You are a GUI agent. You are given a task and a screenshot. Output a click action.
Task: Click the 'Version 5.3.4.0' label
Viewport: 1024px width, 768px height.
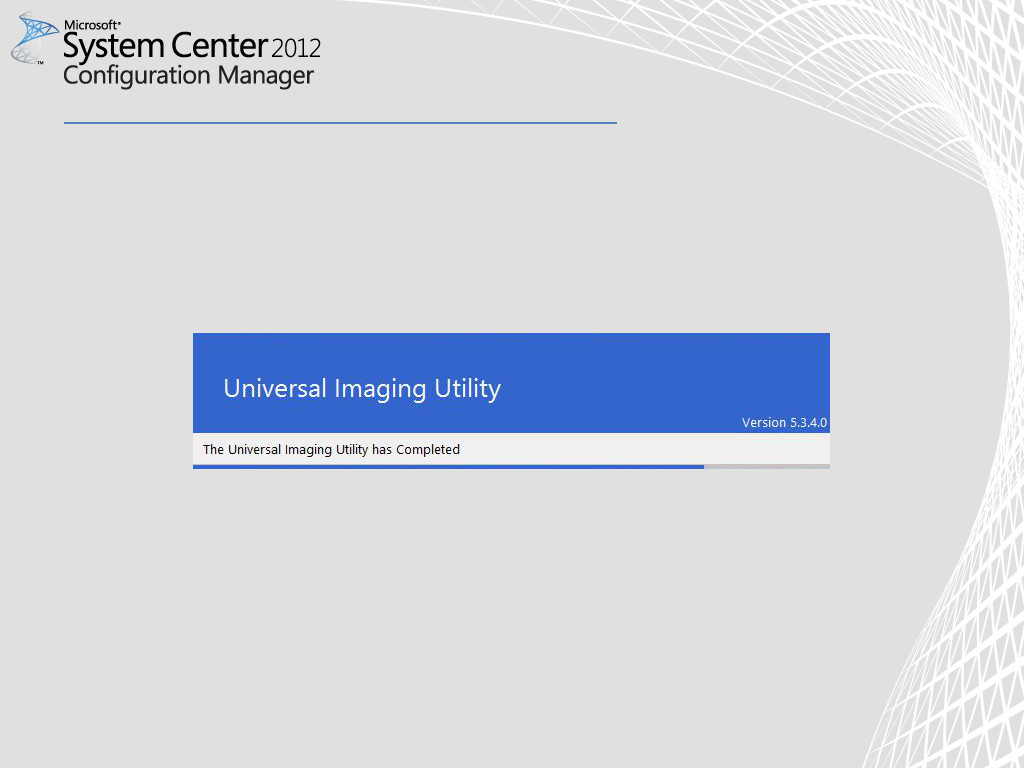click(x=784, y=423)
